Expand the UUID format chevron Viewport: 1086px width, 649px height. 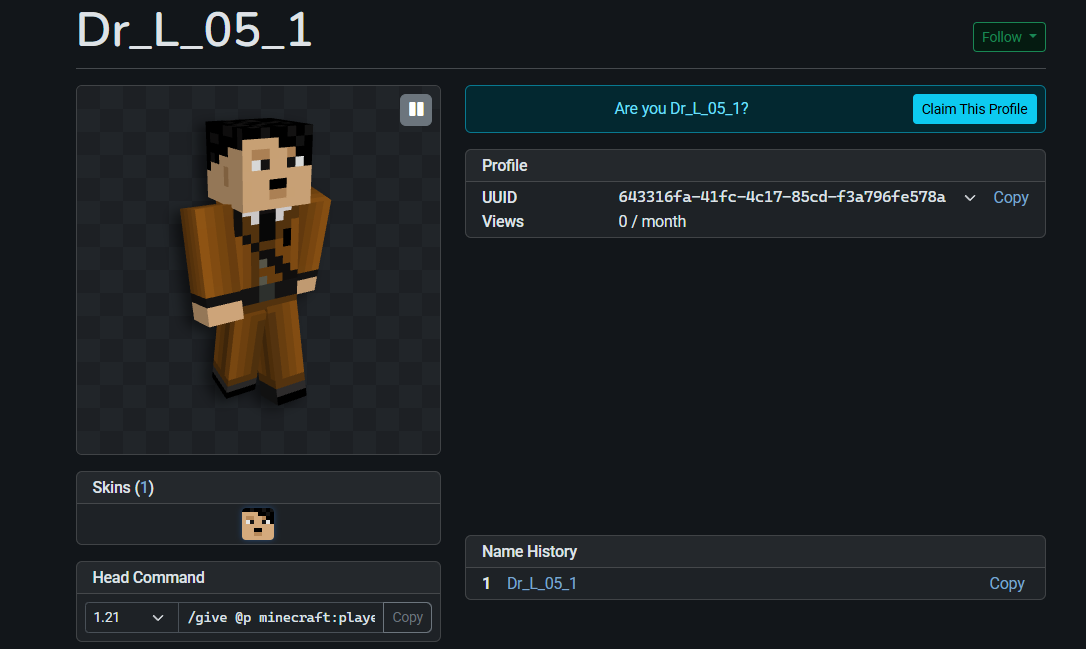pyautogui.click(x=970, y=198)
